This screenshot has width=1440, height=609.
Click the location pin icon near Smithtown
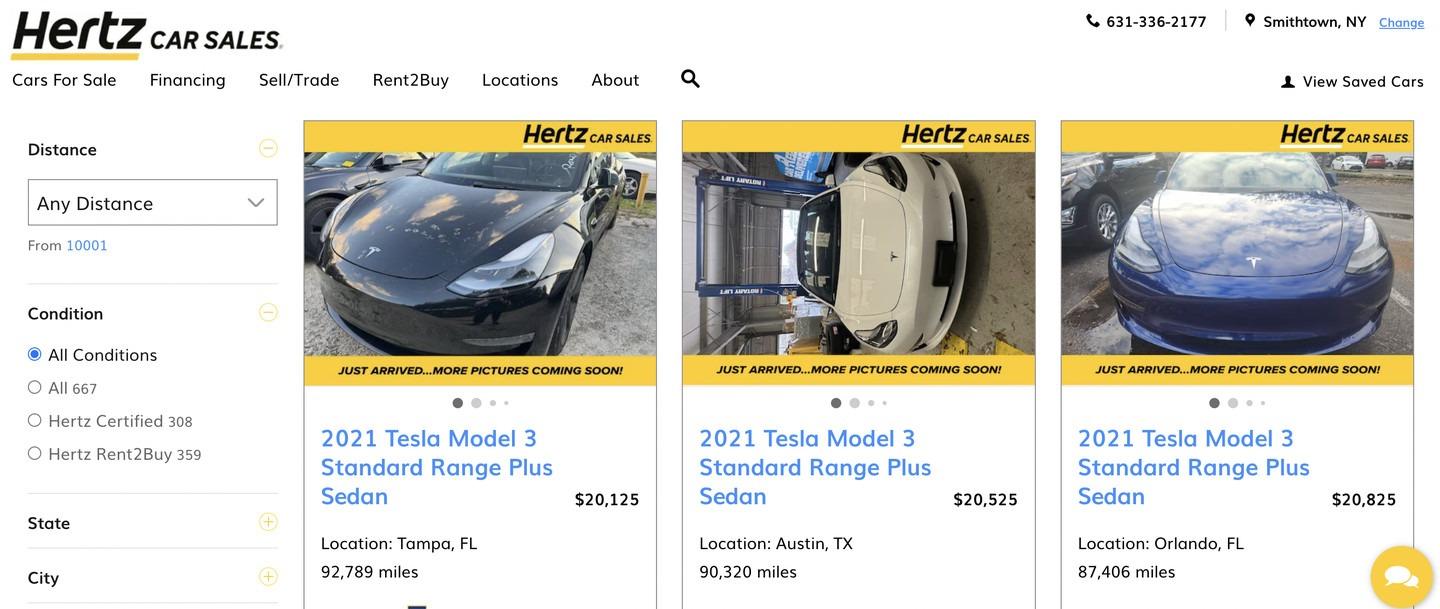(1250, 20)
